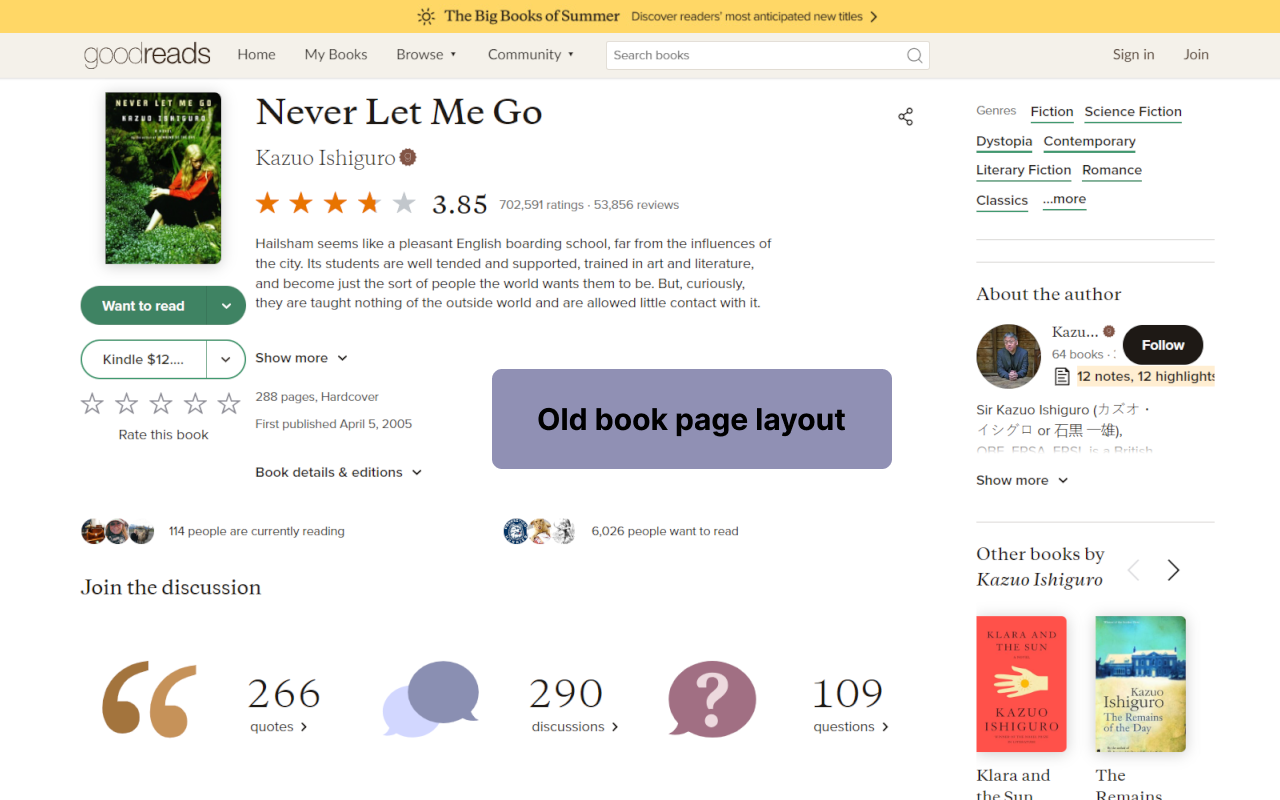Click the Old book page layout button

(x=692, y=419)
